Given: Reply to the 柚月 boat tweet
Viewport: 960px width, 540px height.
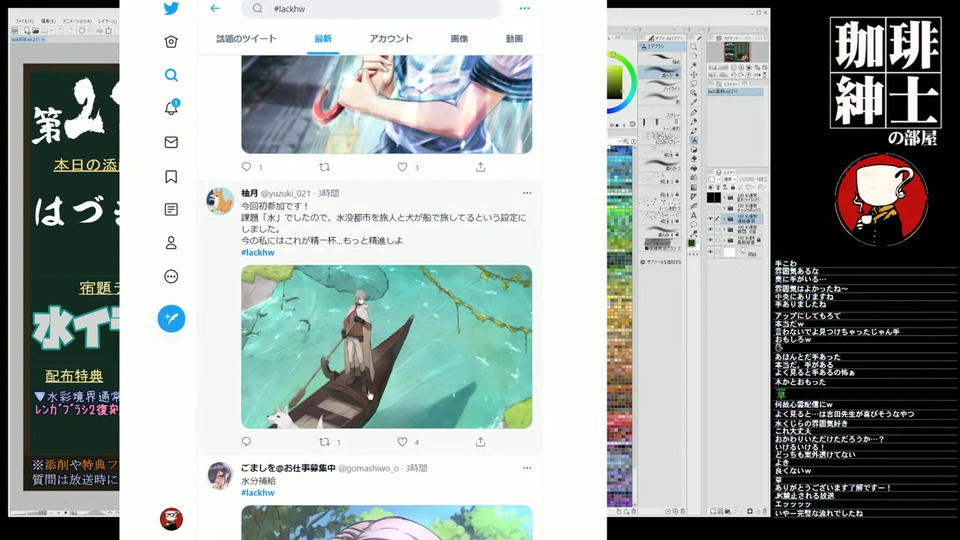Looking at the screenshot, I should (246, 441).
